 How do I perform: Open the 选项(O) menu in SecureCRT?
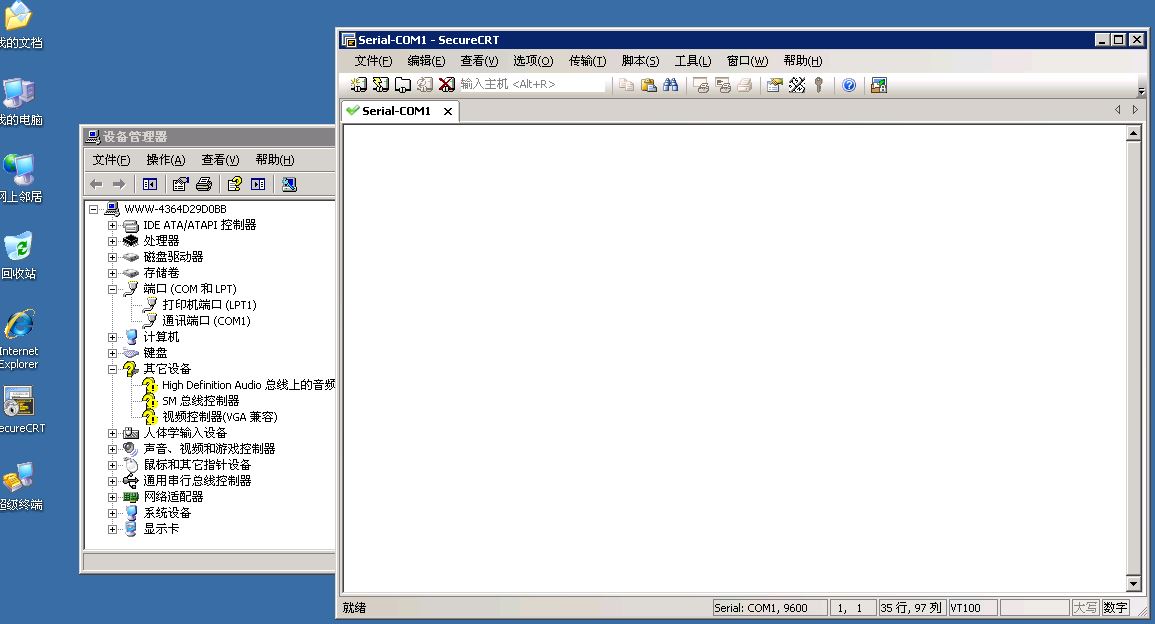pyautogui.click(x=533, y=61)
